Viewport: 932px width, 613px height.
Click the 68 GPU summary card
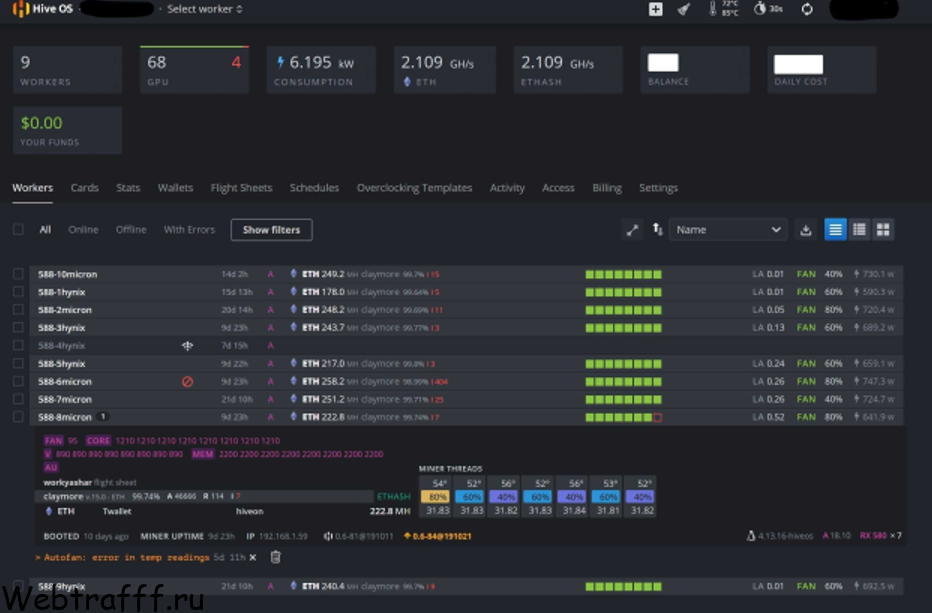(x=194, y=70)
